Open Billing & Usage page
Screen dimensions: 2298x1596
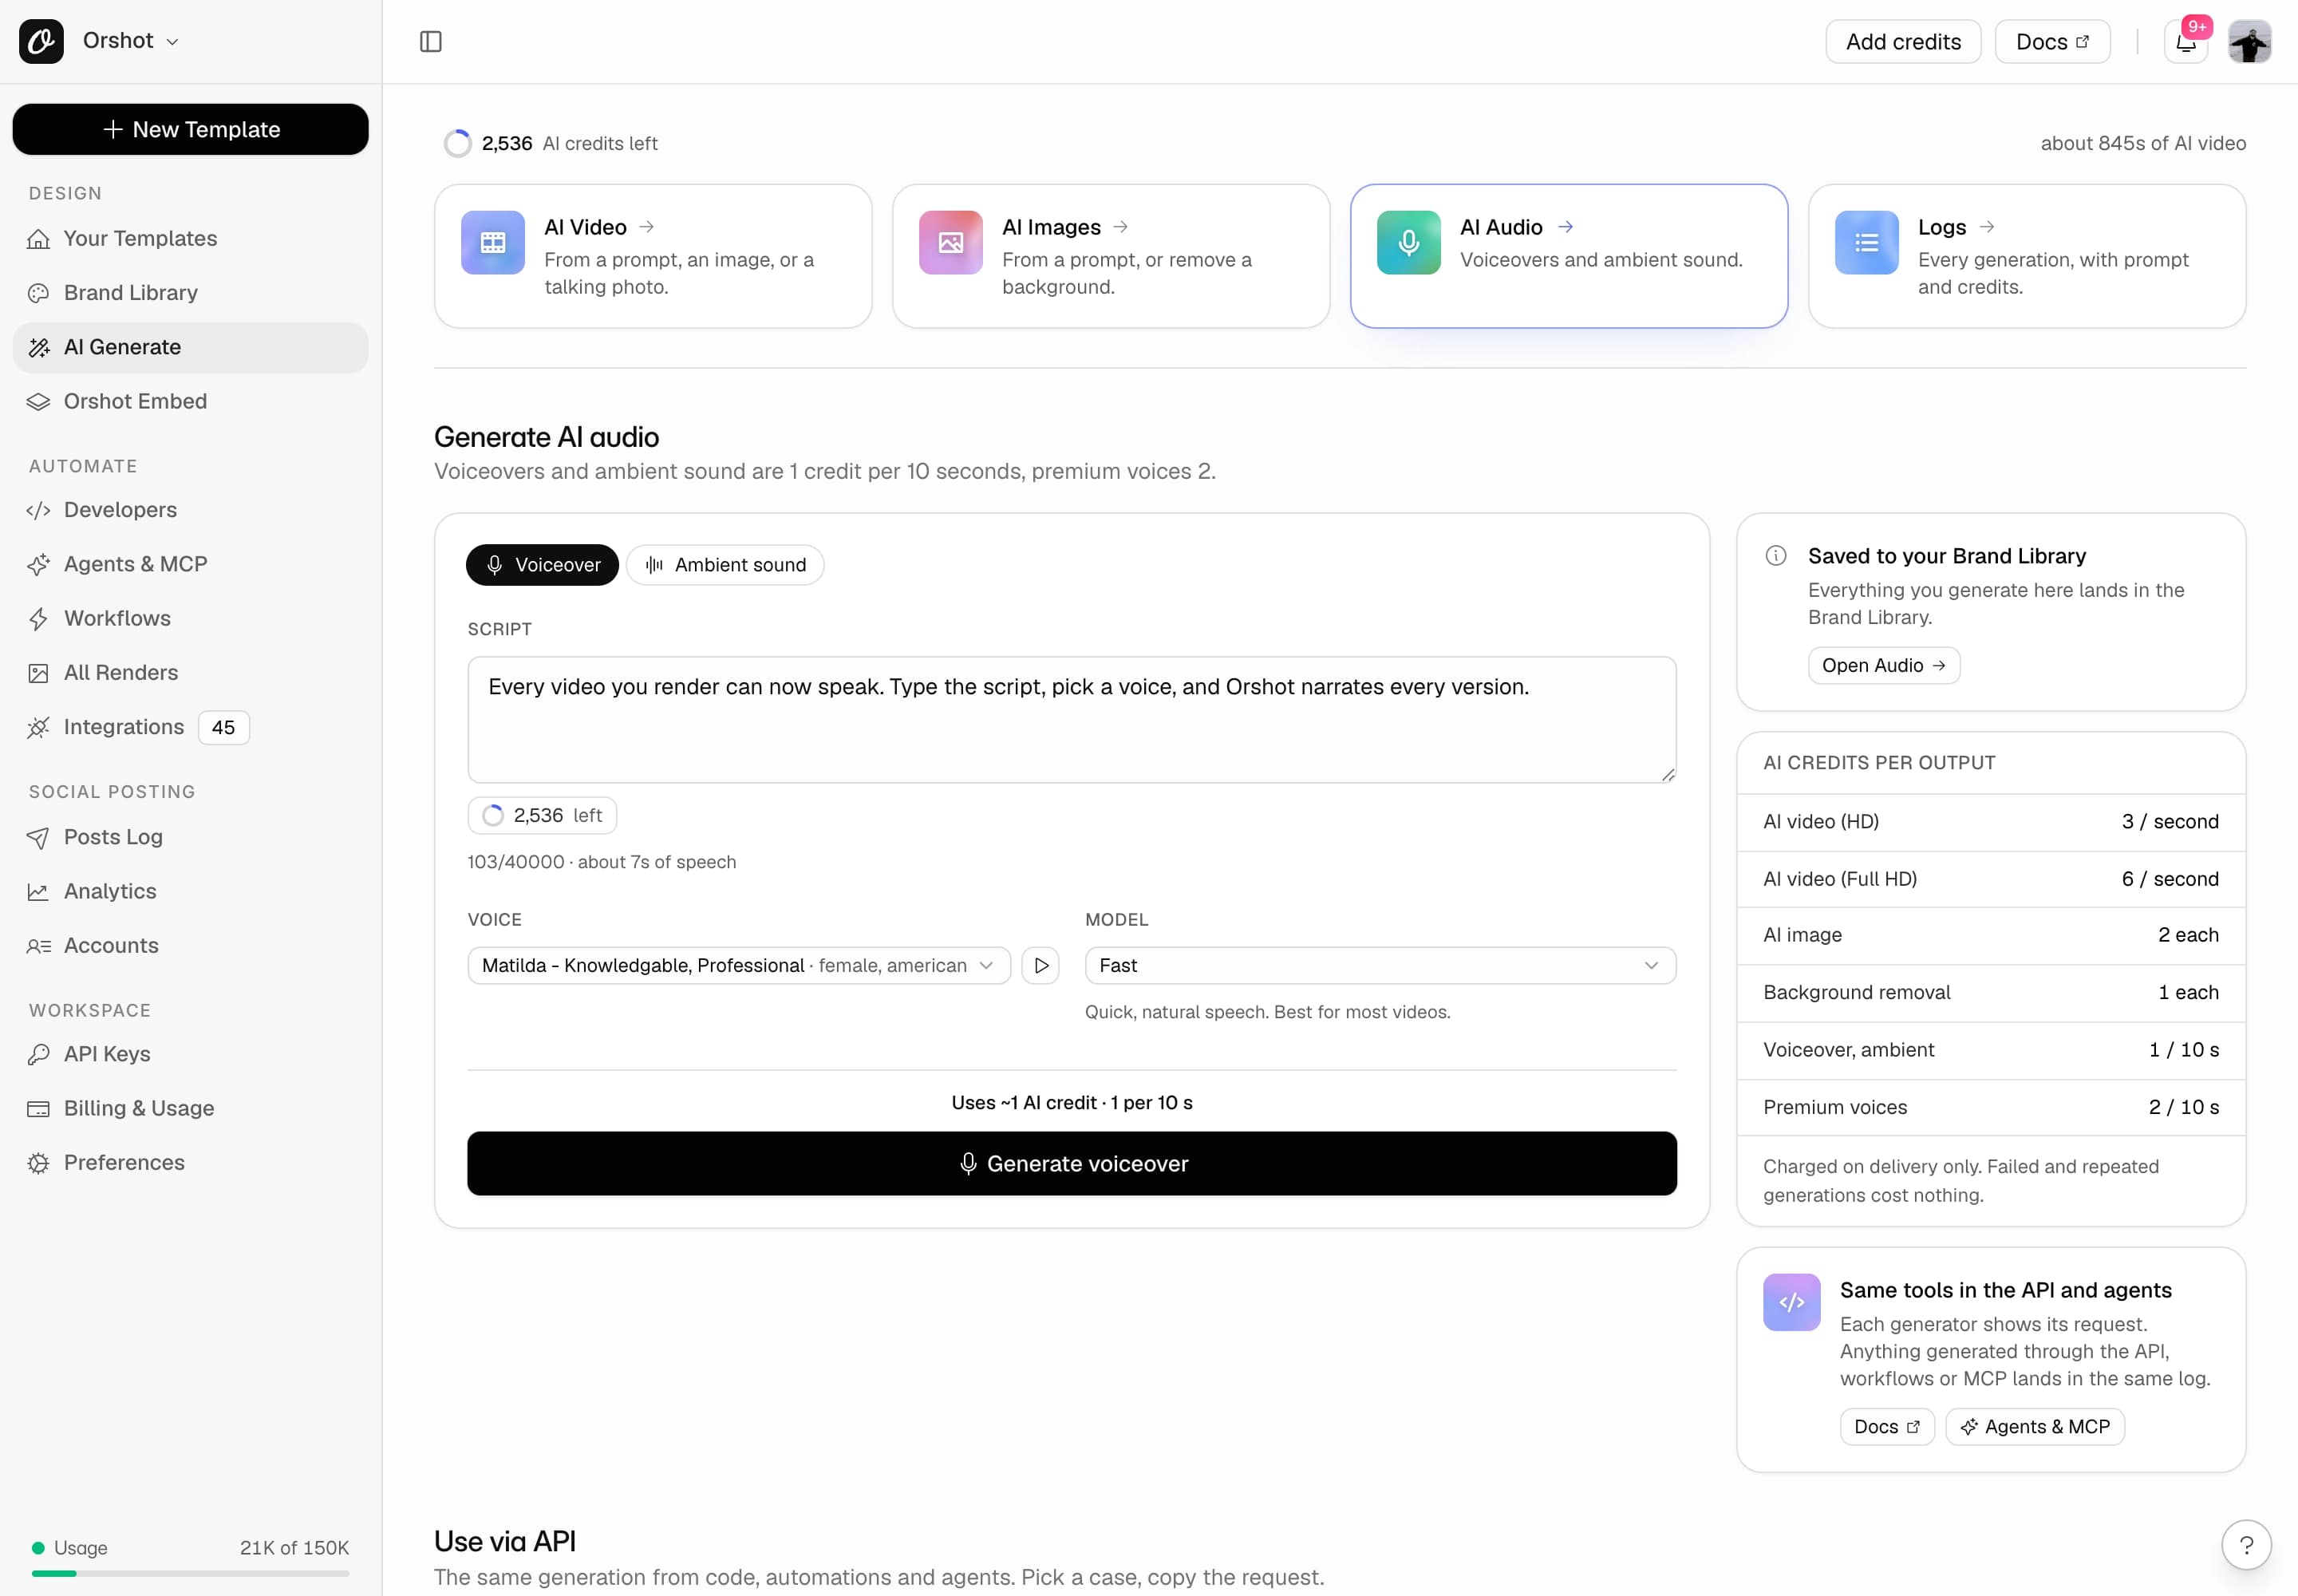coord(190,1108)
